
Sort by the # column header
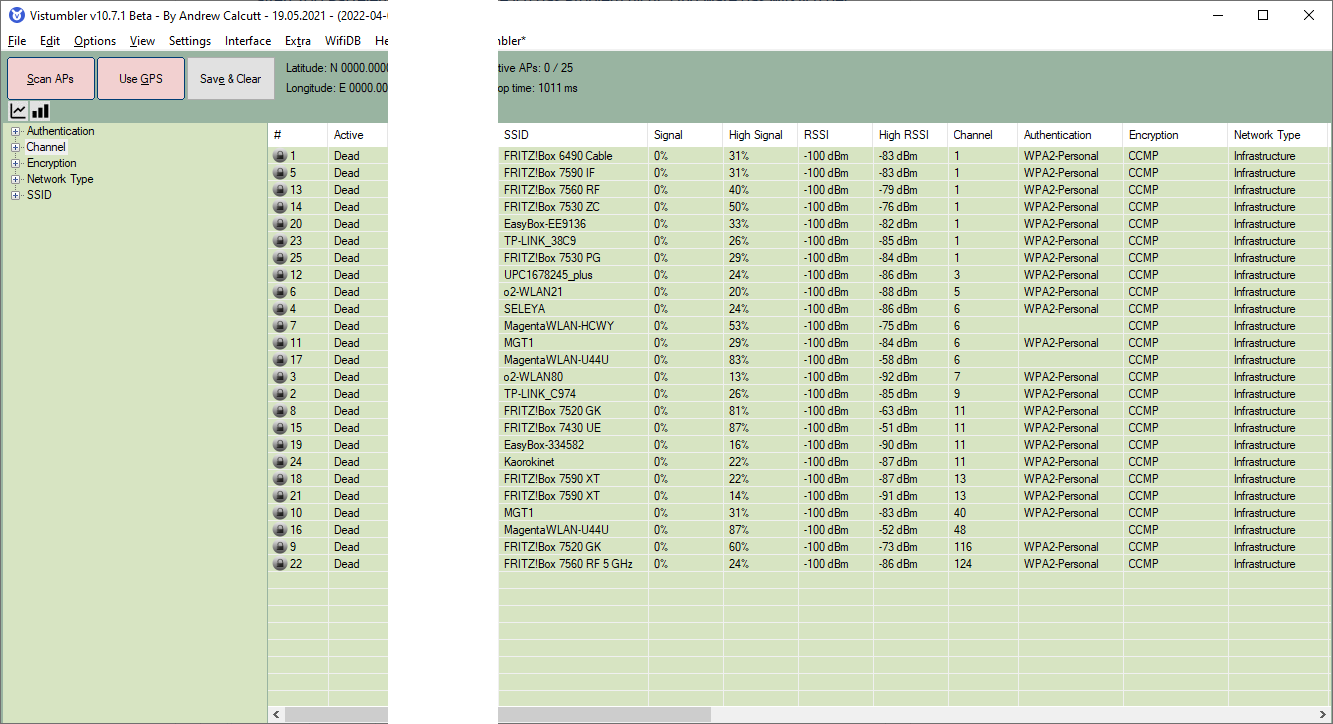298,135
